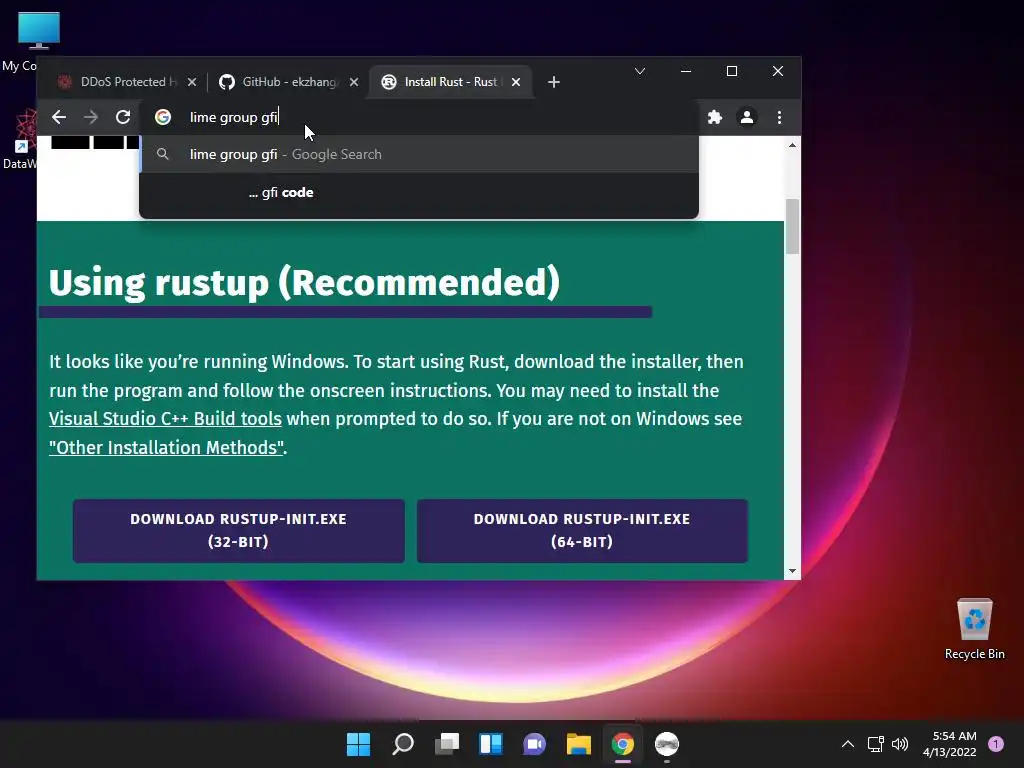This screenshot has height=768, width=1024.
Task: Open the notification badge in the tray
Action: point(996,744)
